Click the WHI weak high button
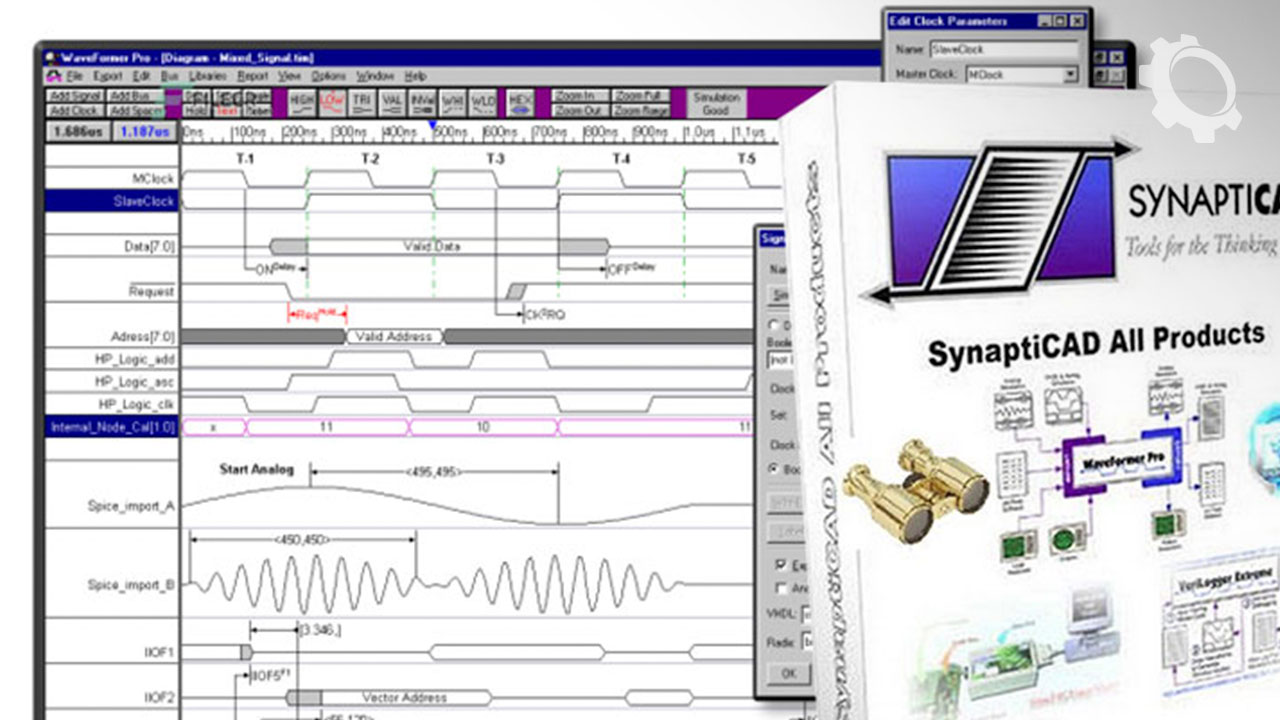Screen dimensions: 1280x720 [x=453, y=102]
